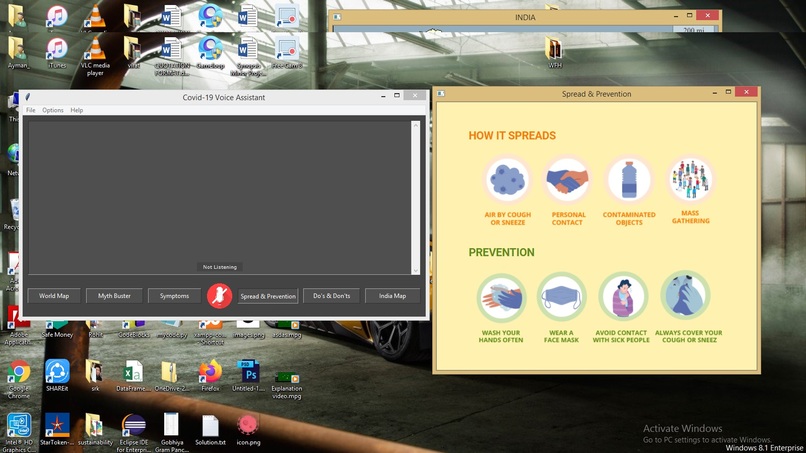Select the sustainability folder icon

(x=95, y=429)
